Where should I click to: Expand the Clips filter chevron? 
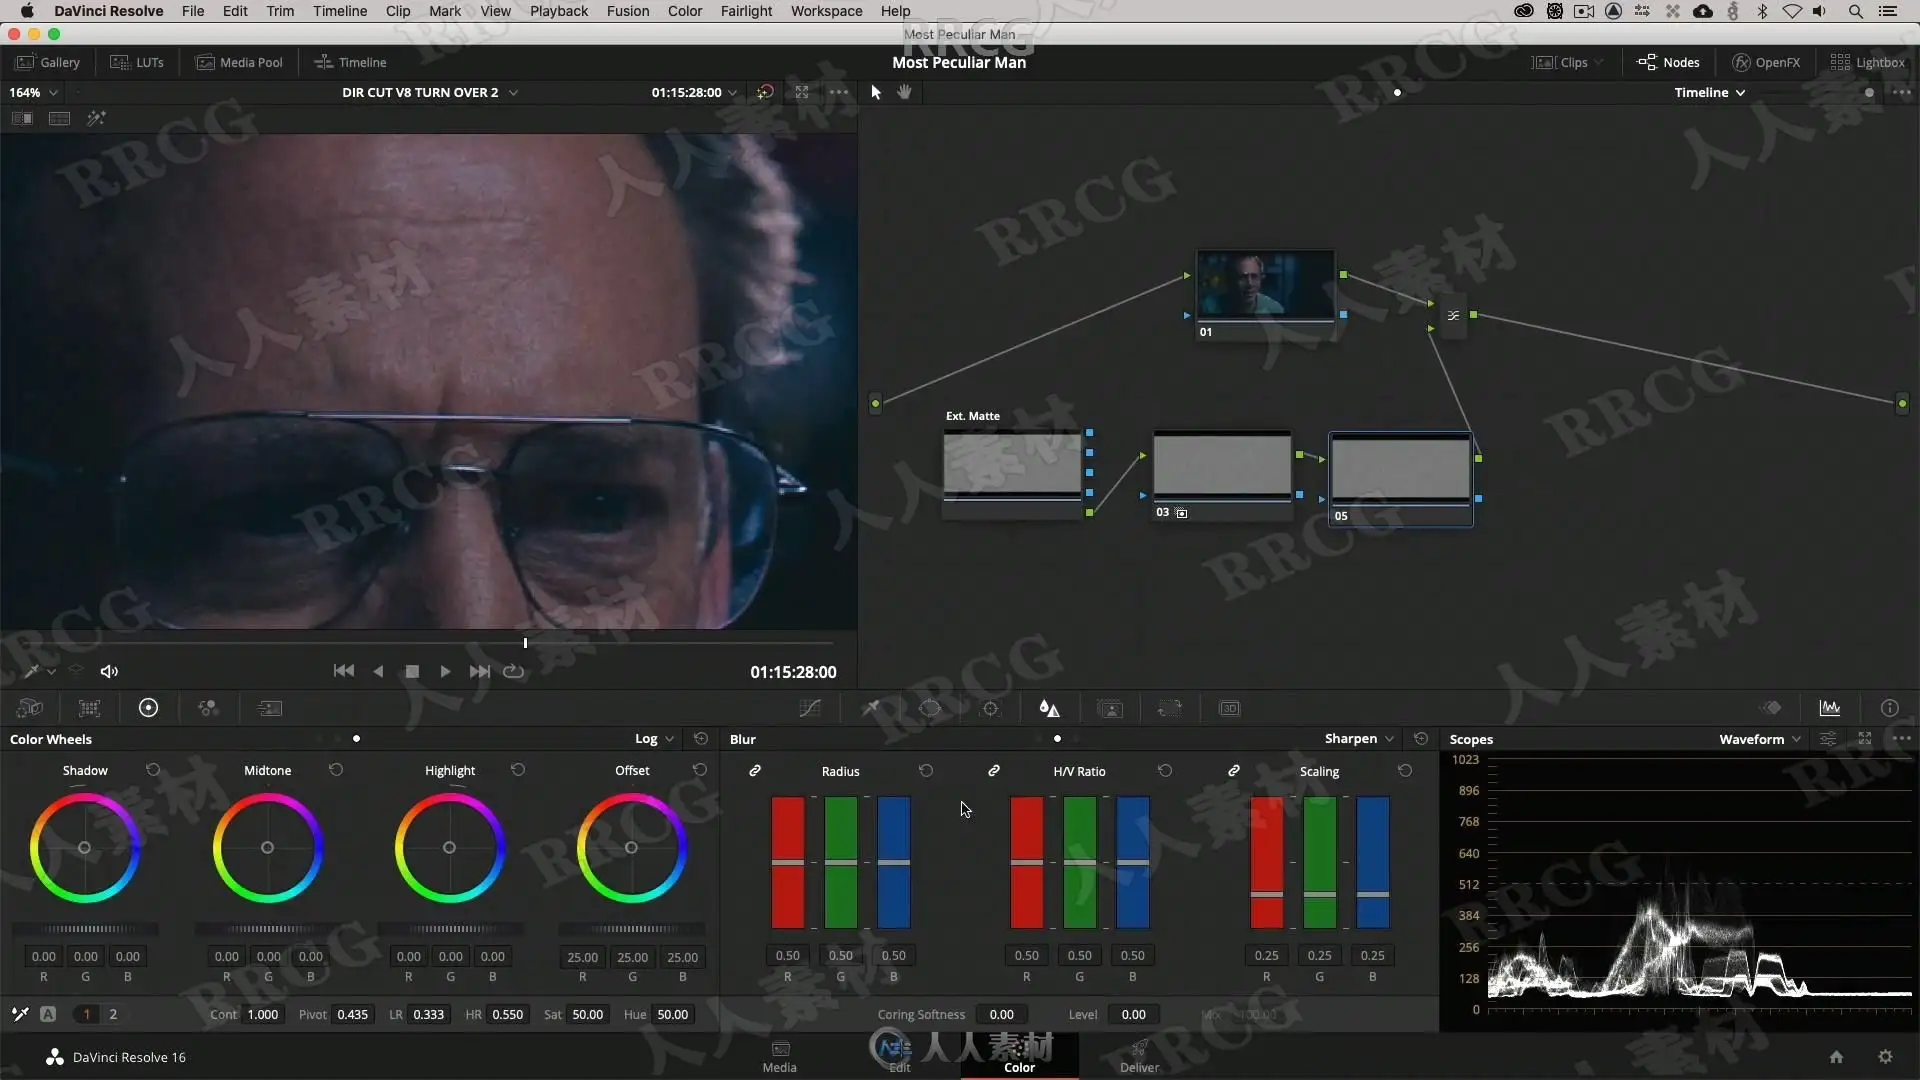1600,62
